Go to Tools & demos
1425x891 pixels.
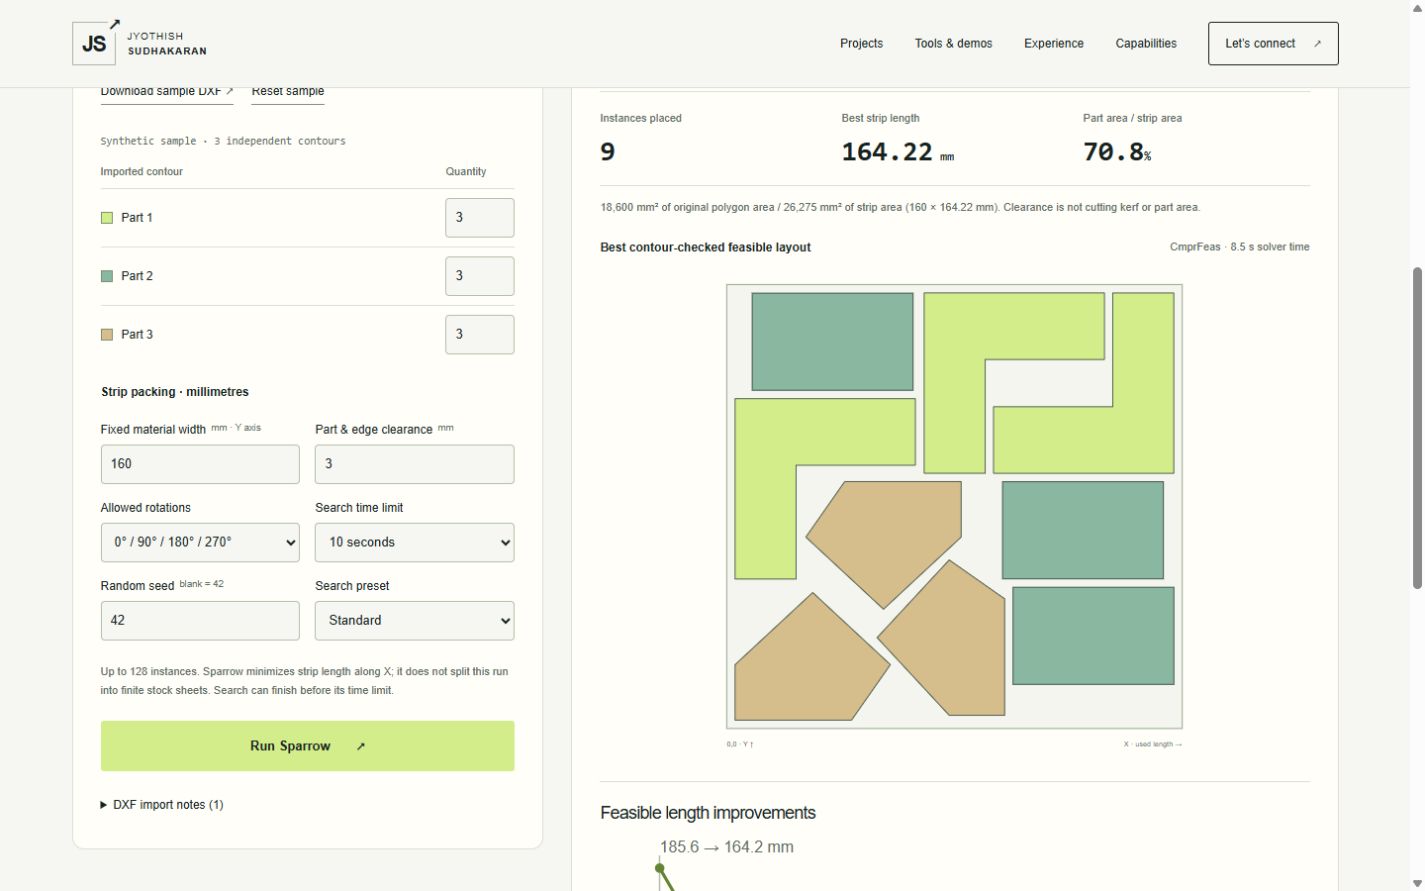coord(953,44)
